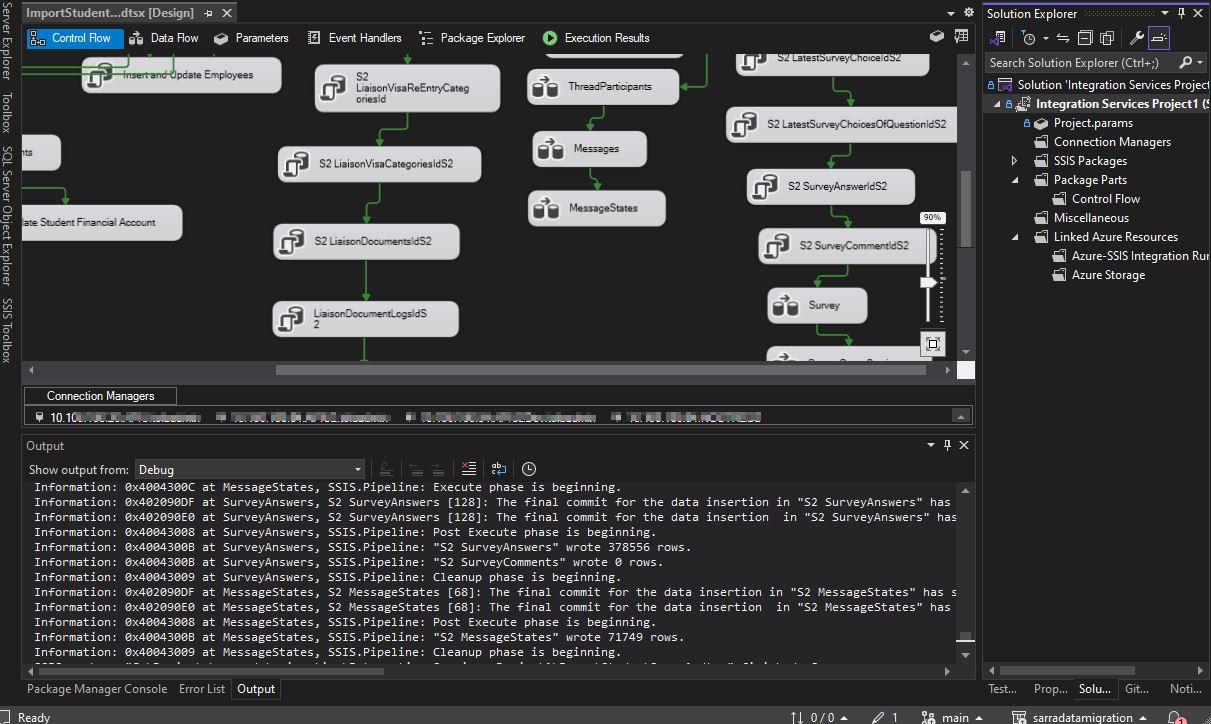Screen dimensions: 1211x724
Task: Toggle Show All Files in Solution Explorer
Action: 1107,38
